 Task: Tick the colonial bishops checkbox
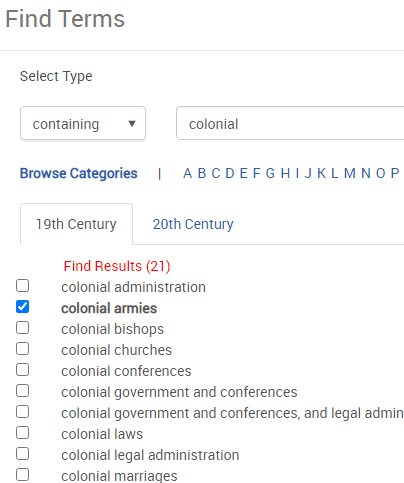tap(23, 328)
